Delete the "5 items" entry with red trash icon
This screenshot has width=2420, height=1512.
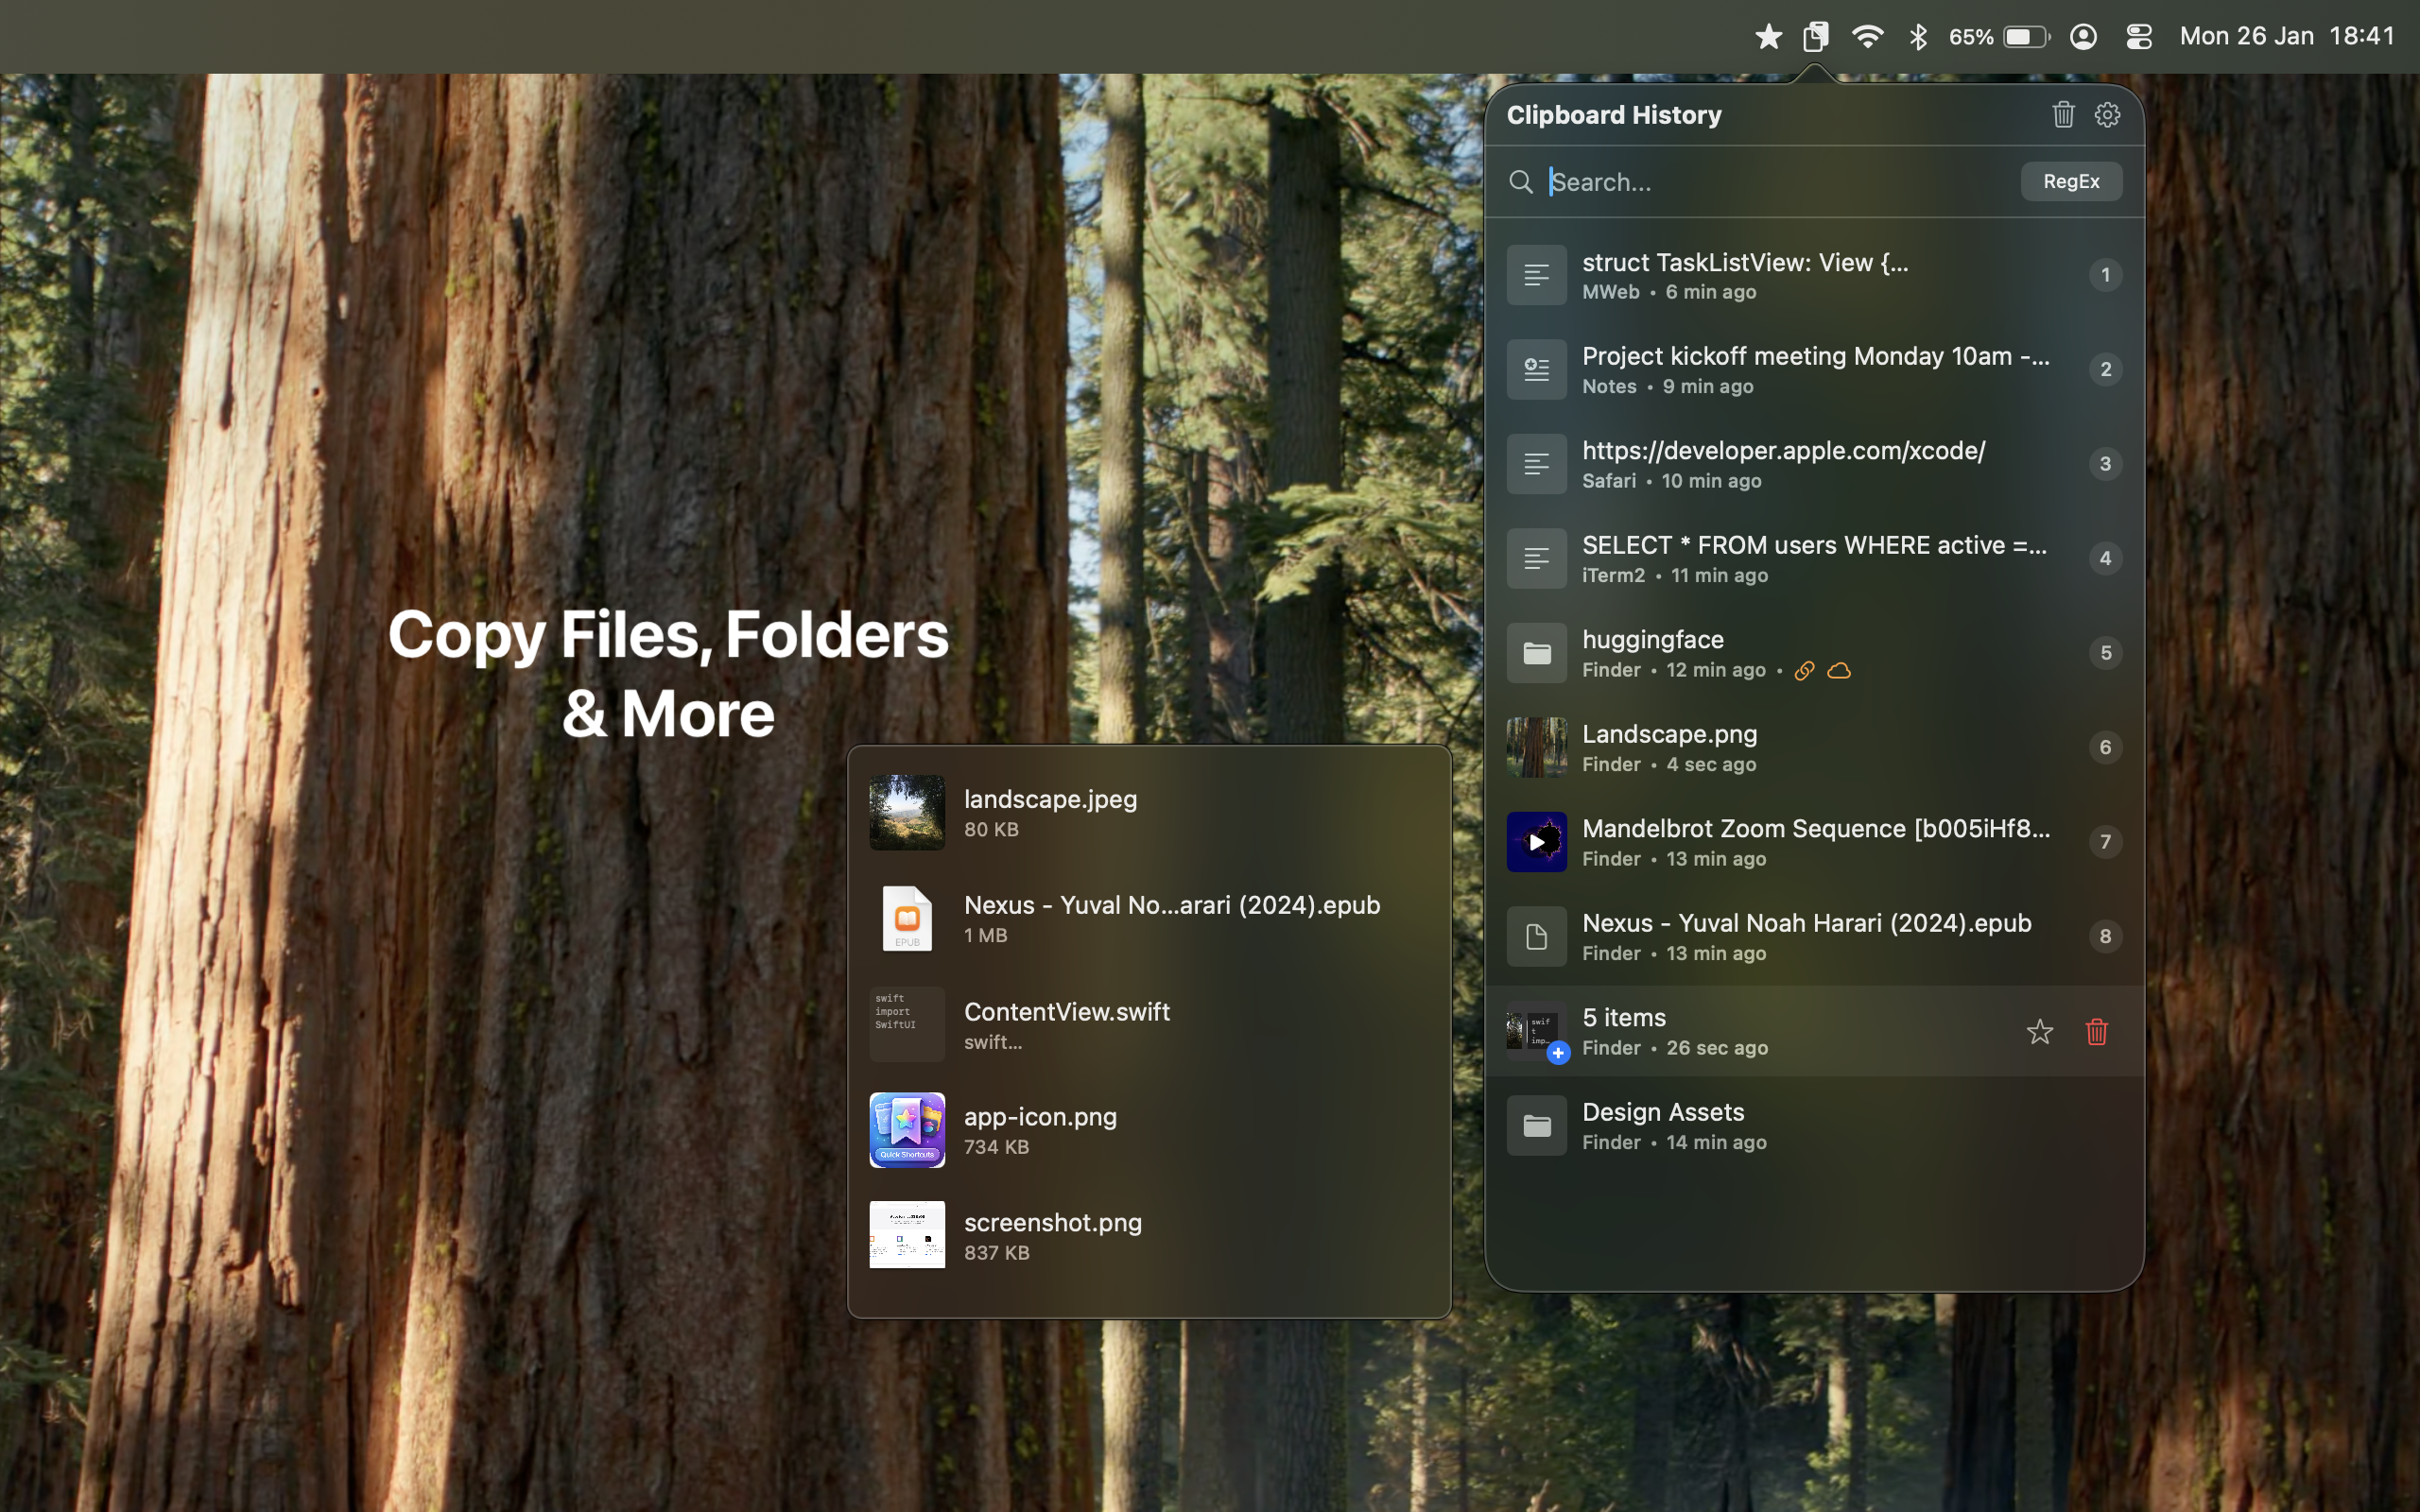coord(2097,1032)
